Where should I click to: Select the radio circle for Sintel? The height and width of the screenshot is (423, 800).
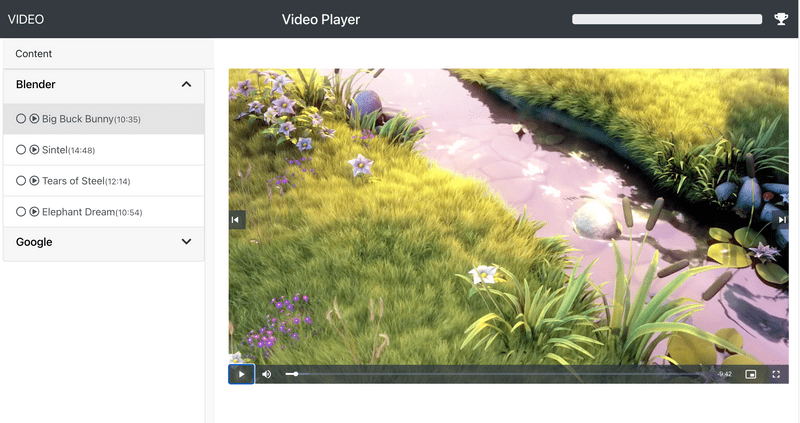click(x=21, y=150)
